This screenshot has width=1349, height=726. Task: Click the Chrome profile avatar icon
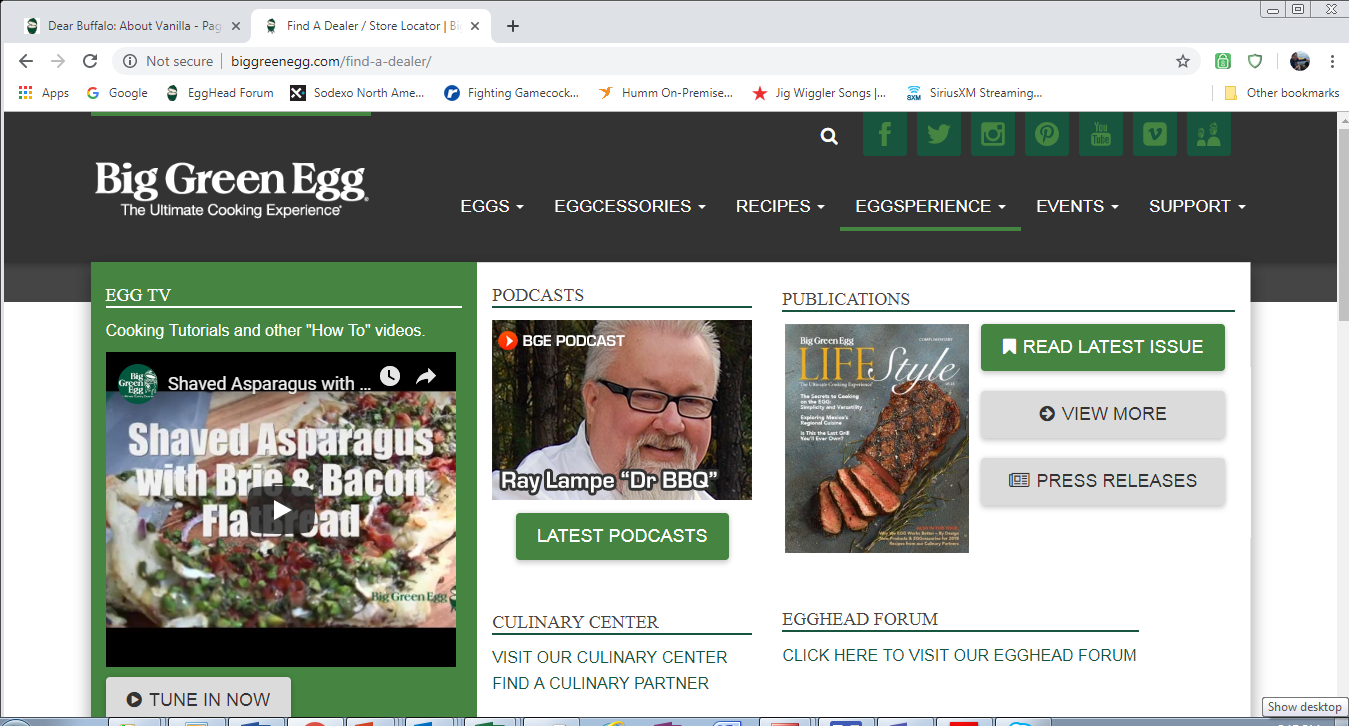[1300, 61]
